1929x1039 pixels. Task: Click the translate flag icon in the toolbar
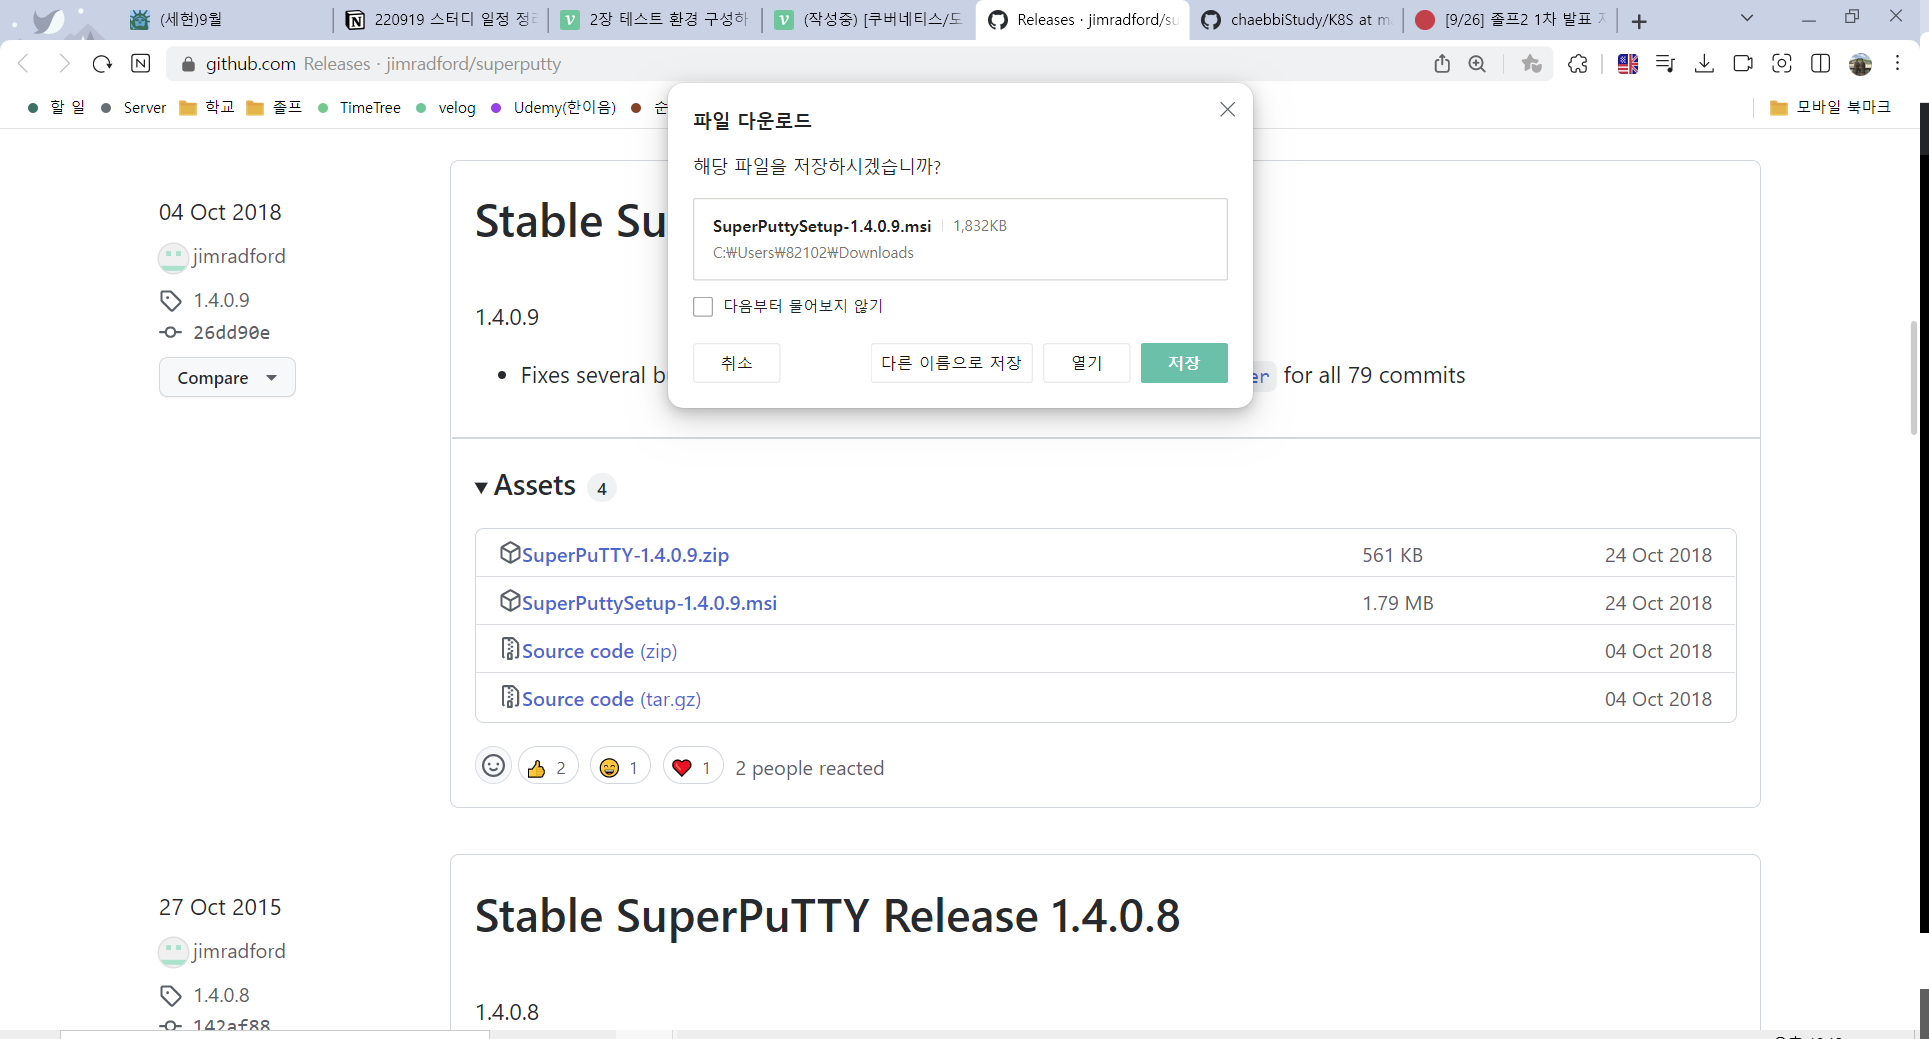click(x=1628, y=64)
